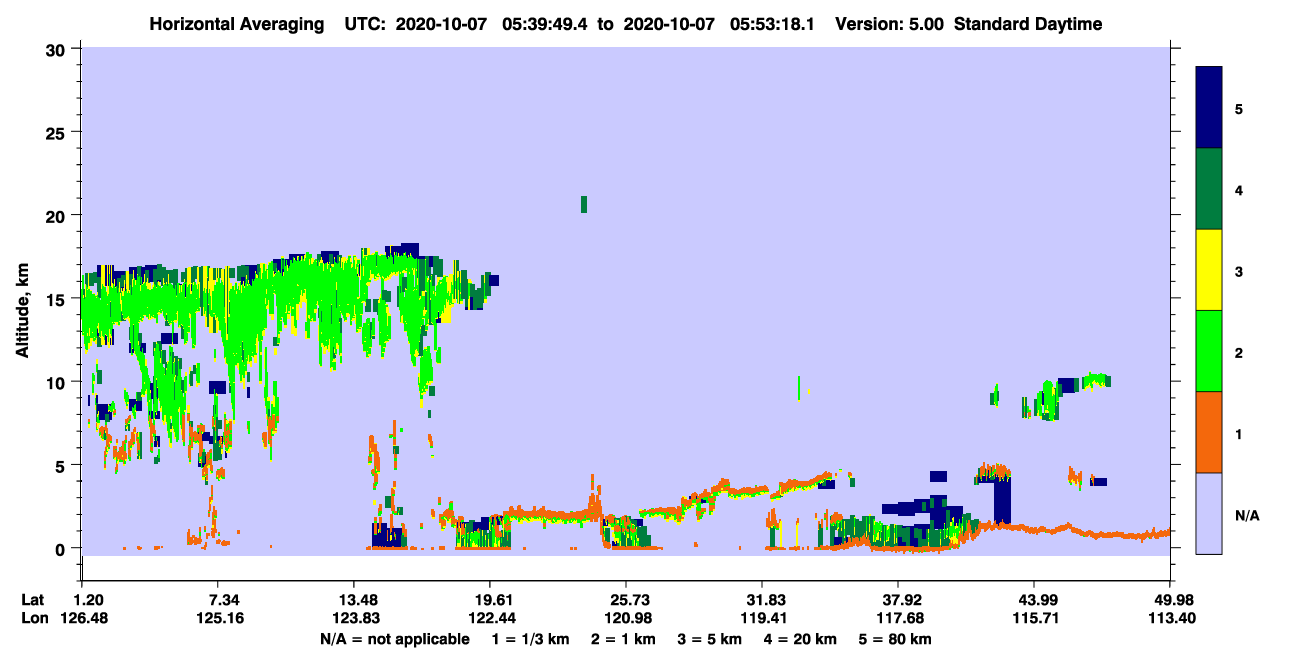The image size is (1300, 667).
Task: Click the longitude value '115.71'
Action: point(1034,618)
